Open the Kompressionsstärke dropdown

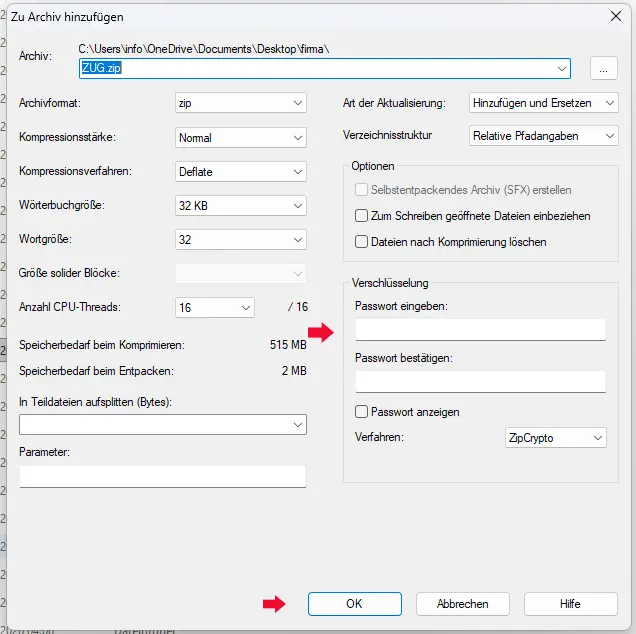coord(241,138)
